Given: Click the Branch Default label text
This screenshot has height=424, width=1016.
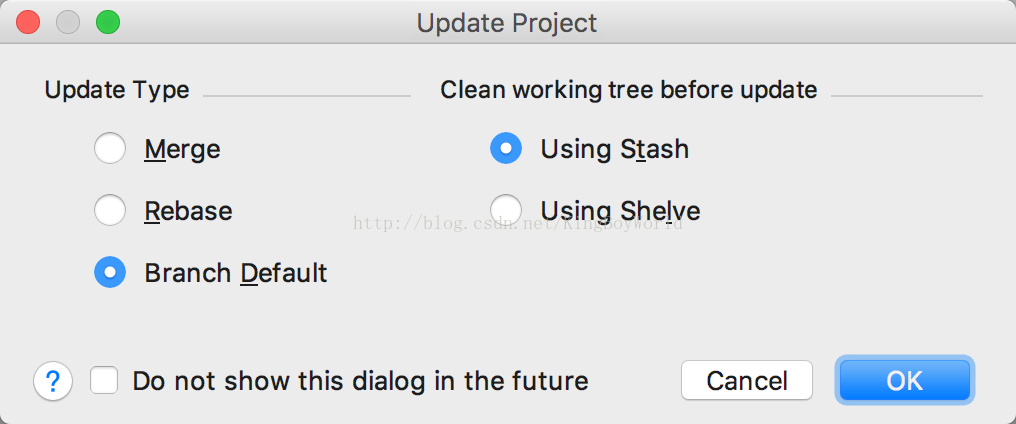Looking at the screenshot, I should coord(236,272).
